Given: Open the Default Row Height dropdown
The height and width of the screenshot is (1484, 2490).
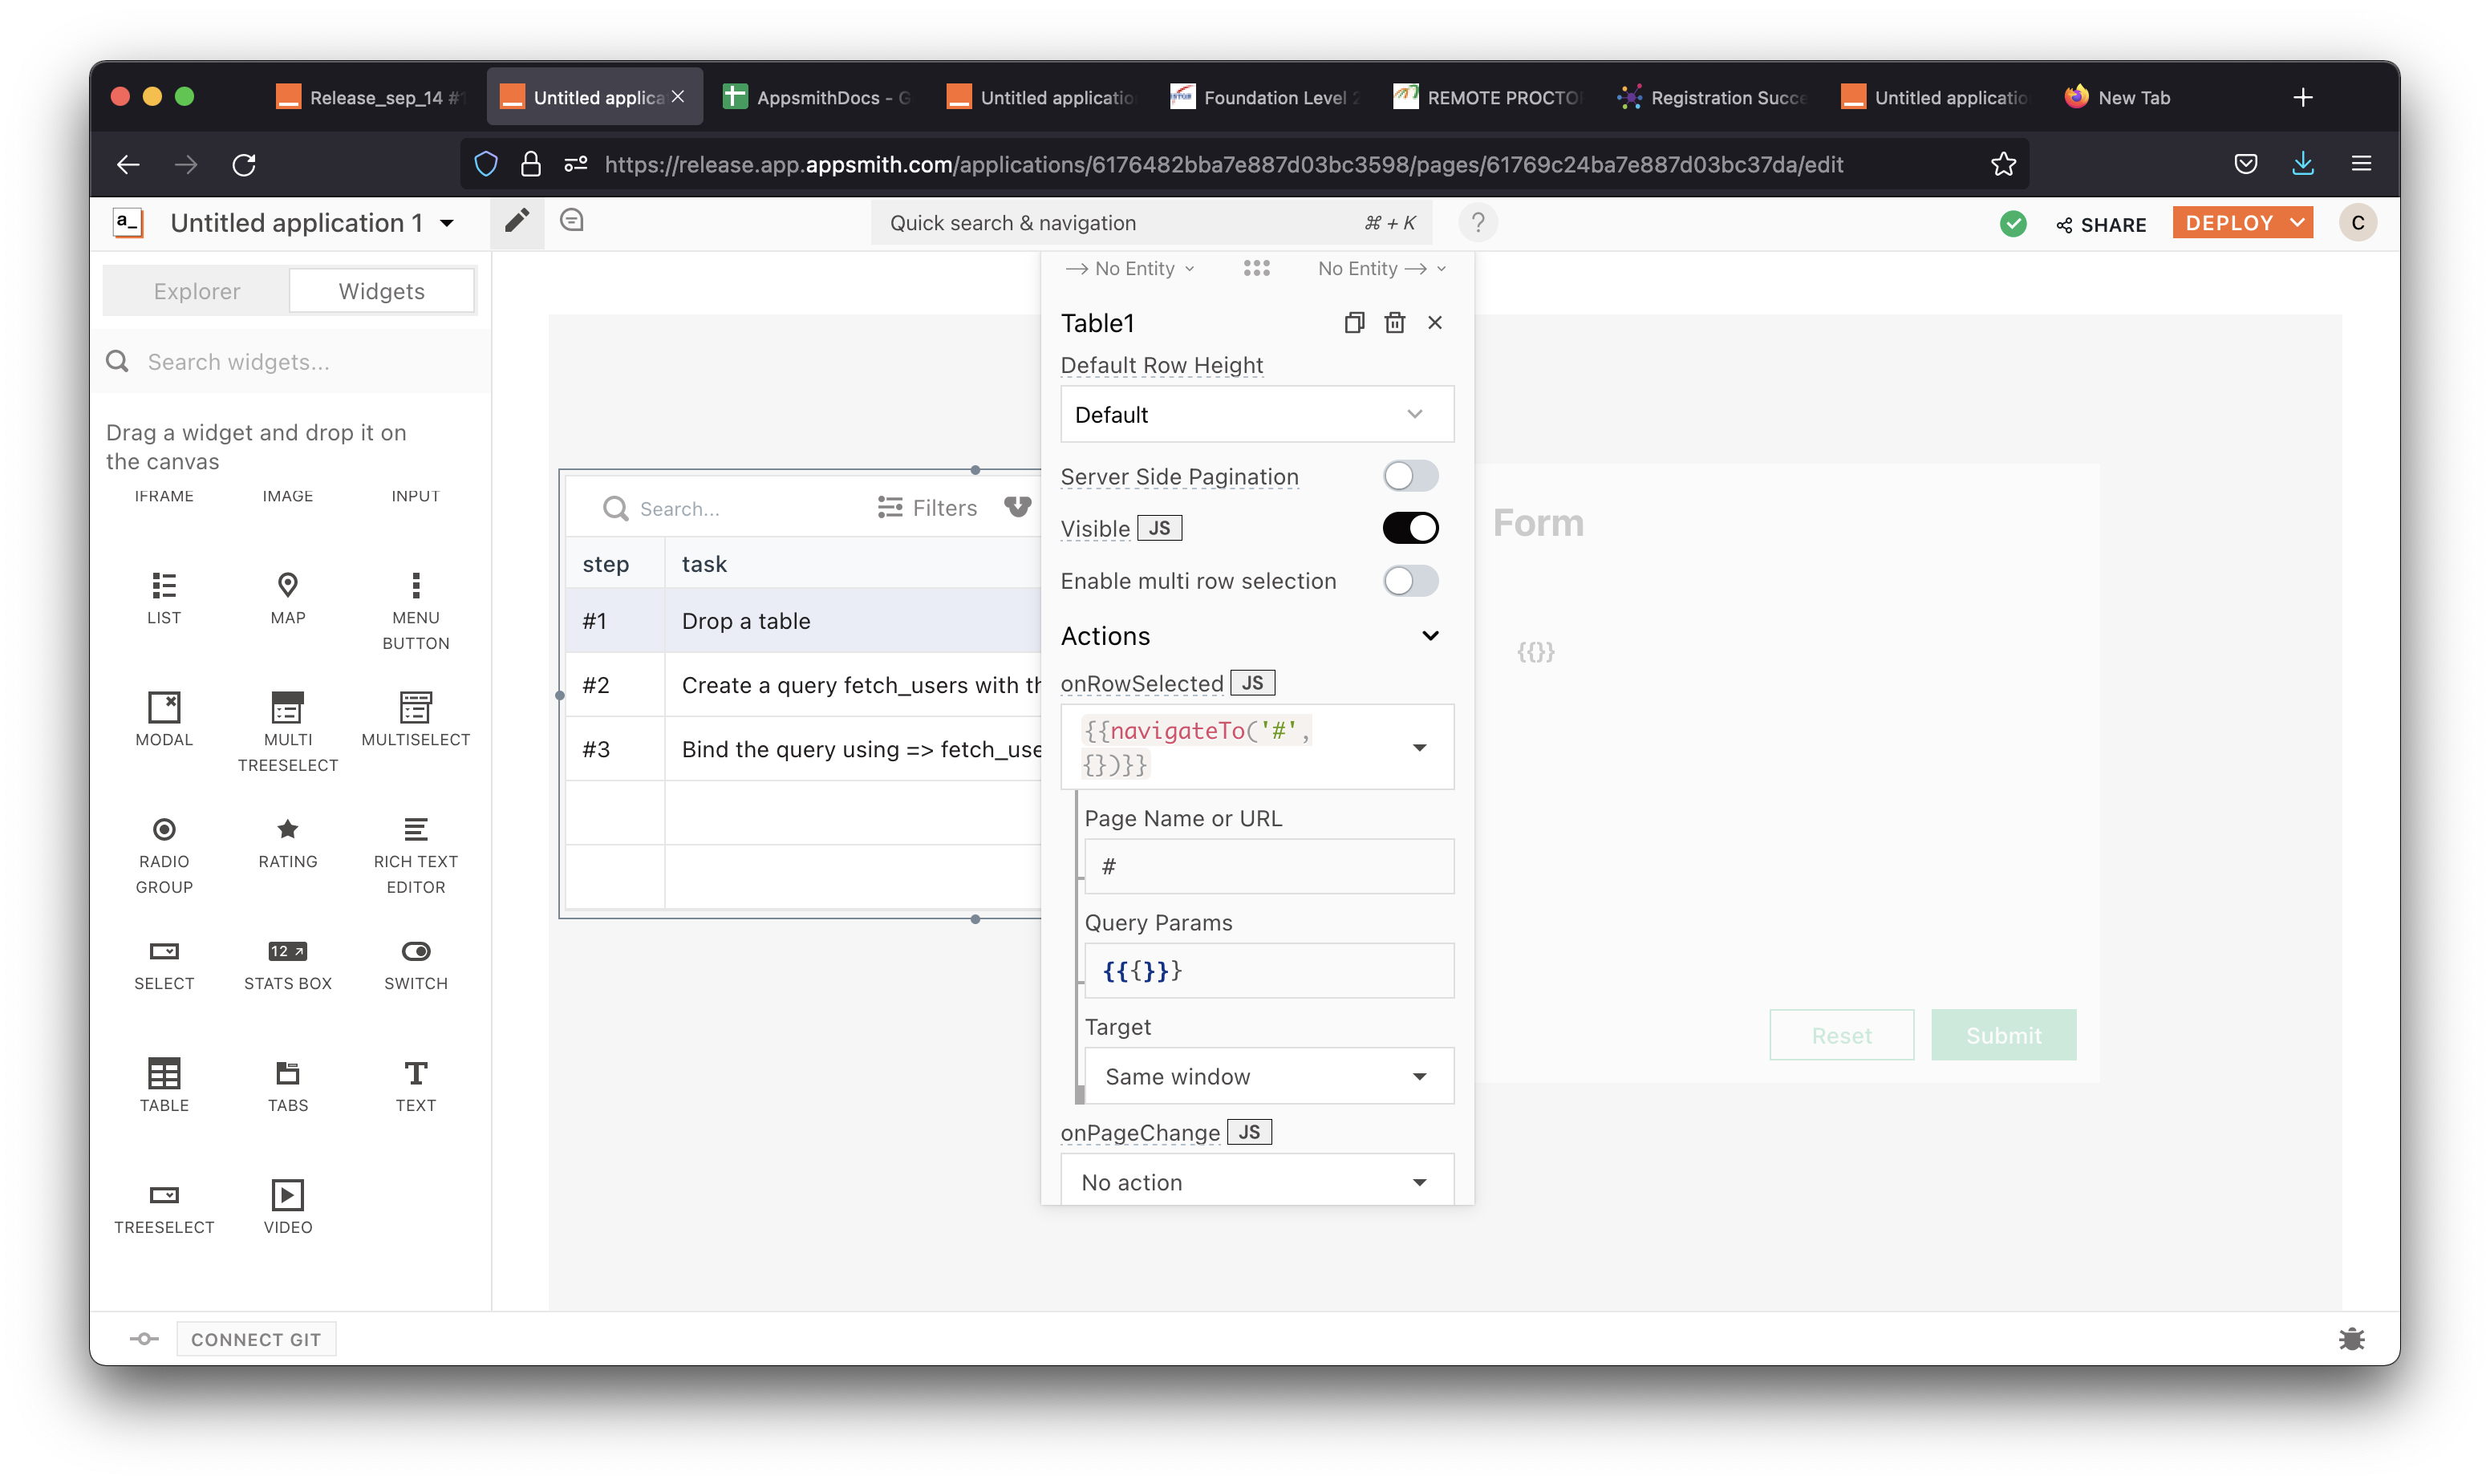Looking at the screenshot, I should (x=1256, y=414).
